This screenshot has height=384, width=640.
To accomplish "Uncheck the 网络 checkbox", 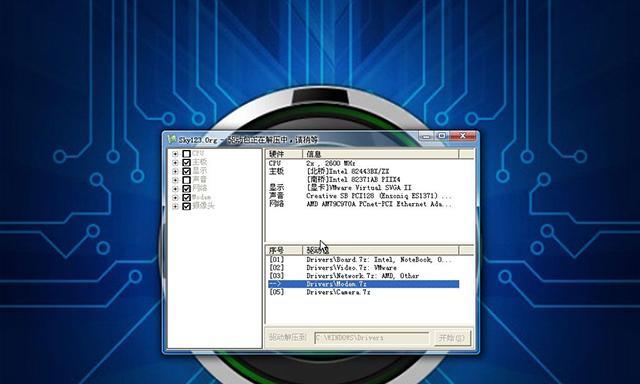I will click(x=186, y=189).
